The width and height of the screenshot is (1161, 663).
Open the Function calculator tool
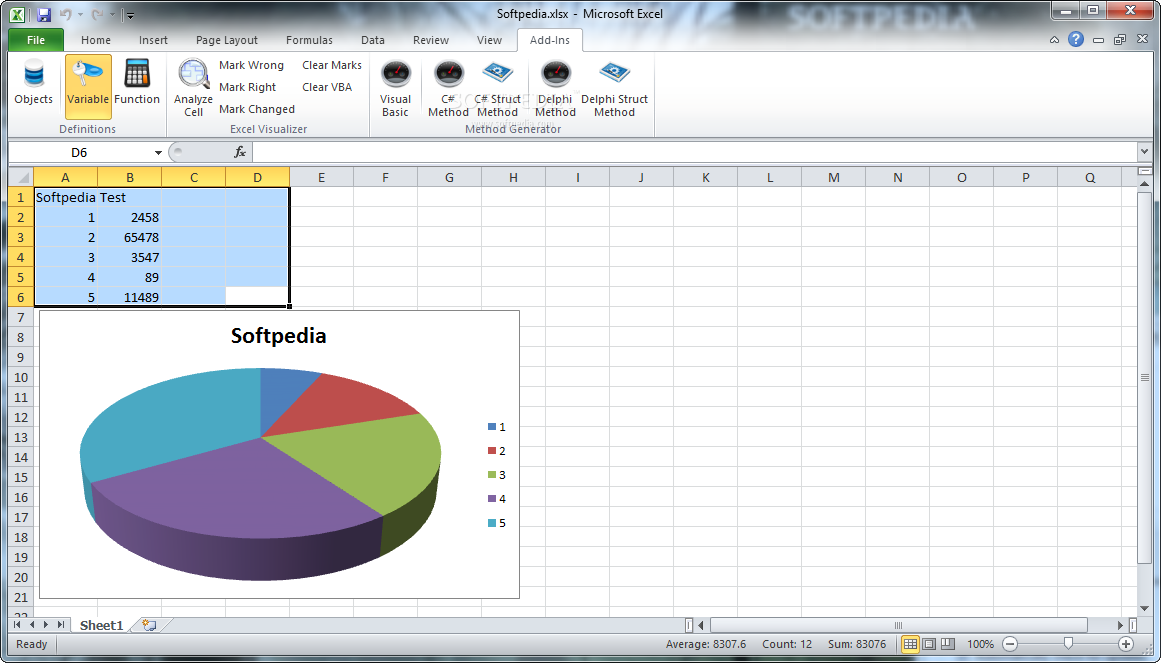pyautogui.click(x=137, y=85)
